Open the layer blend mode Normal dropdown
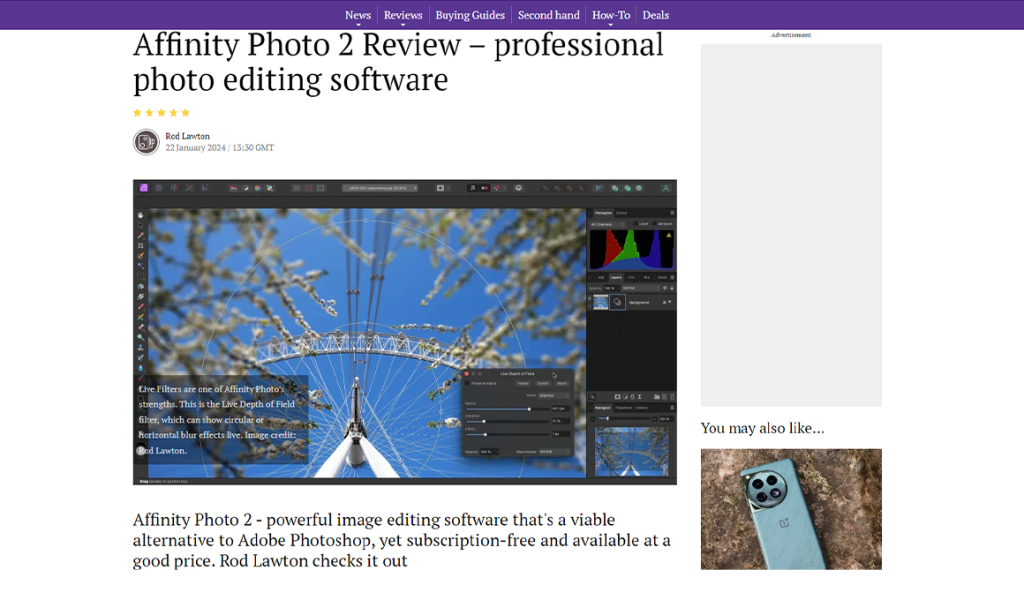This screenshot has height=600, width=1024. (639, 288)
